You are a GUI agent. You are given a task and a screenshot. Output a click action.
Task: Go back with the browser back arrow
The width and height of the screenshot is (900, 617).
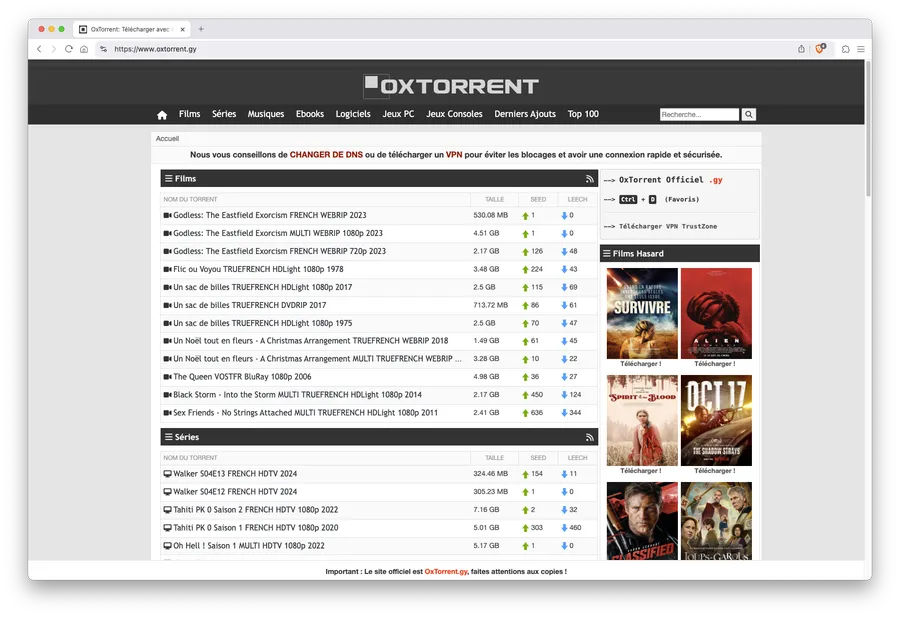pyautogui.click(x=39, y=49)
